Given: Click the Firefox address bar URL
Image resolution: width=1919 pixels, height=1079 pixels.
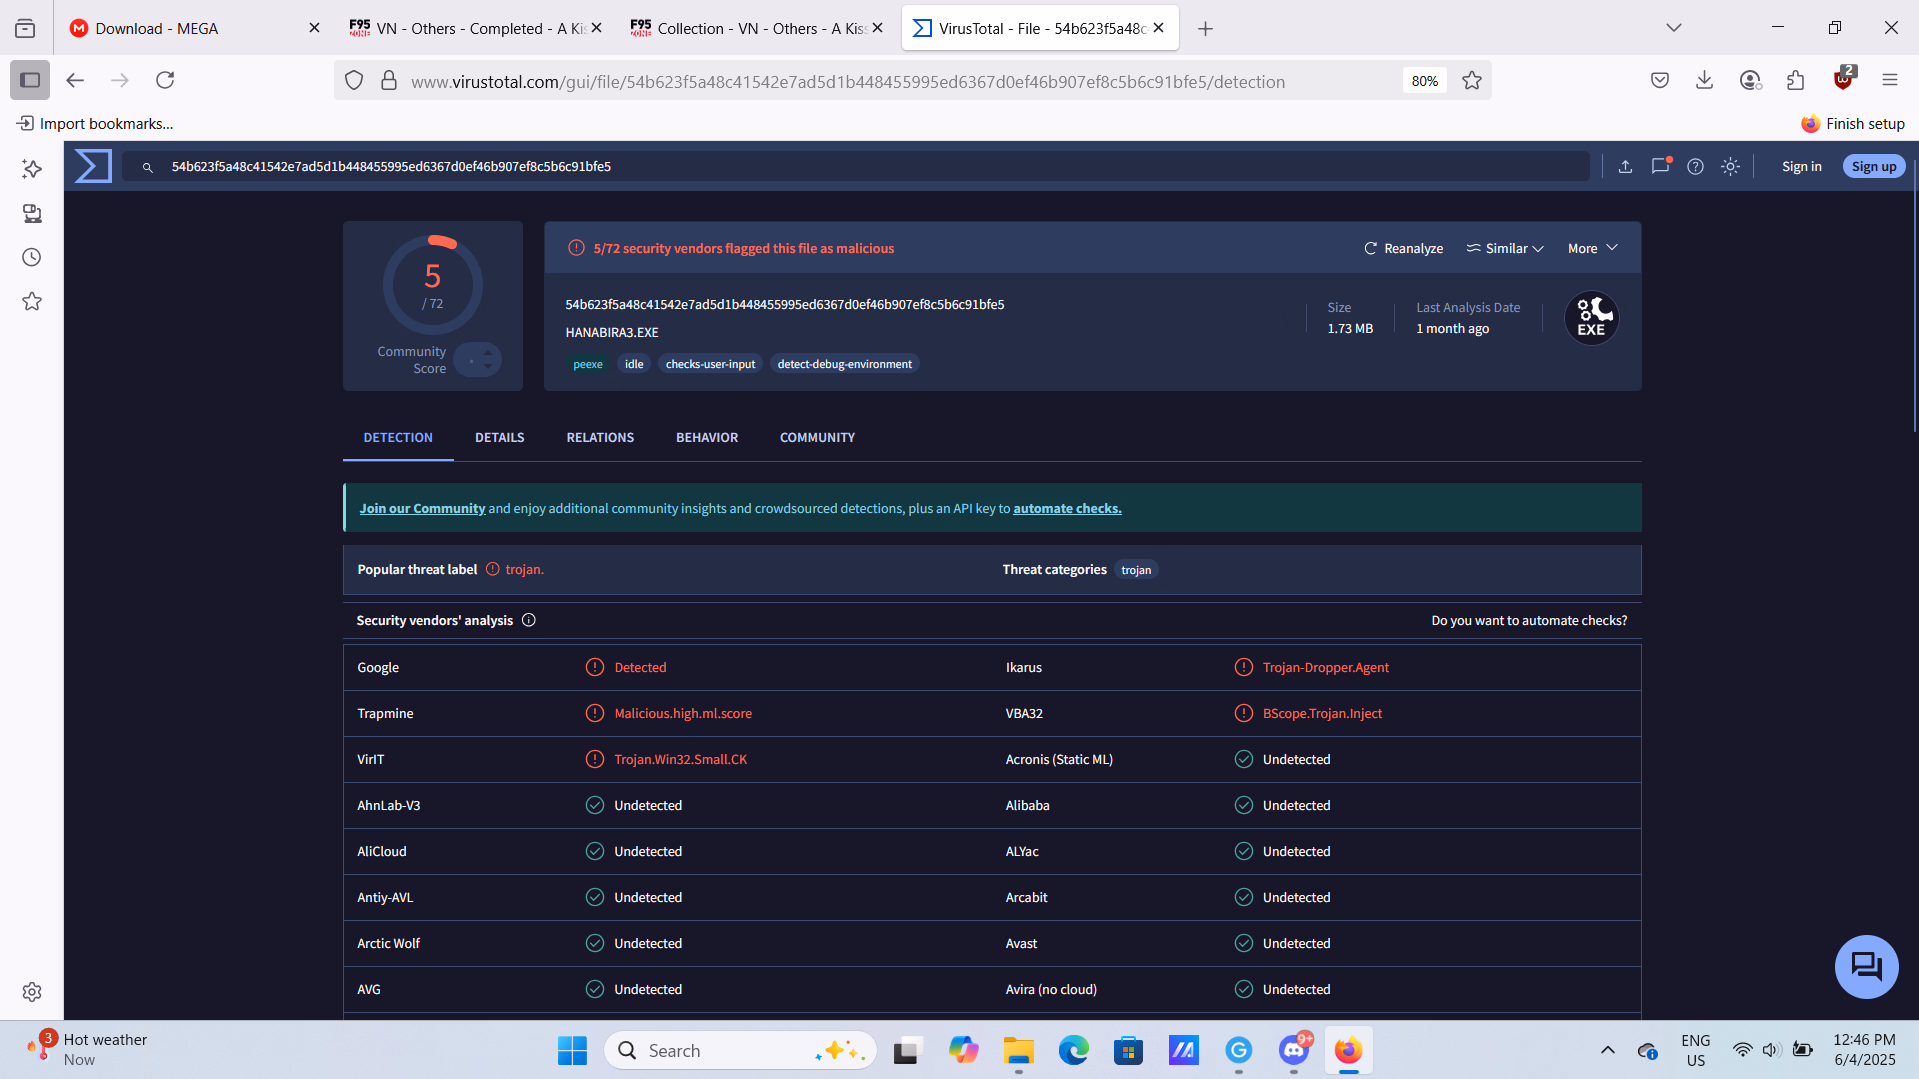Looking at the screenshot, I should click(x=848, y=81).
